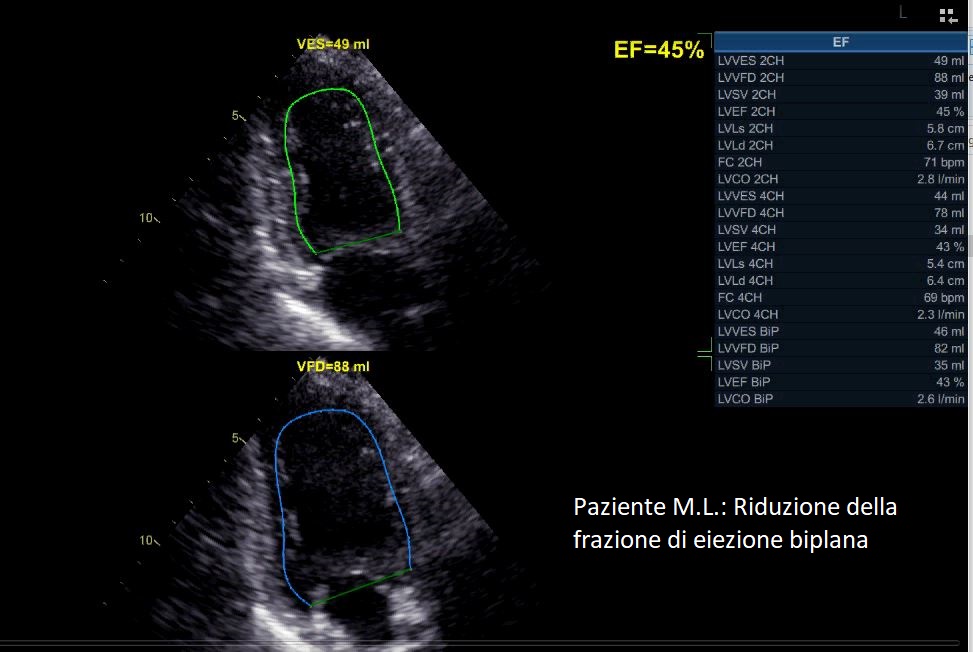This screenshot has width=973, height=652.
Task: Click the LVVFD 4CH 78 ml row
Action: tap(840, 213)
